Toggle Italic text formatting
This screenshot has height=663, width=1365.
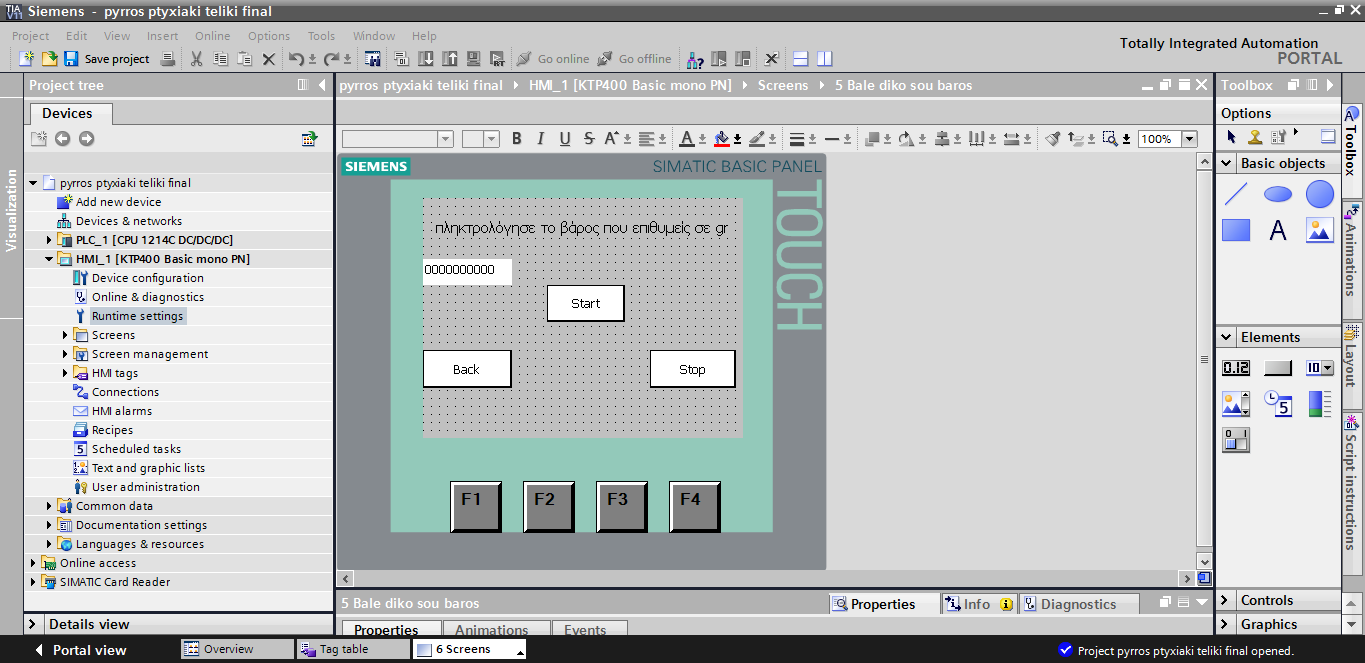(x=541, y=139)
